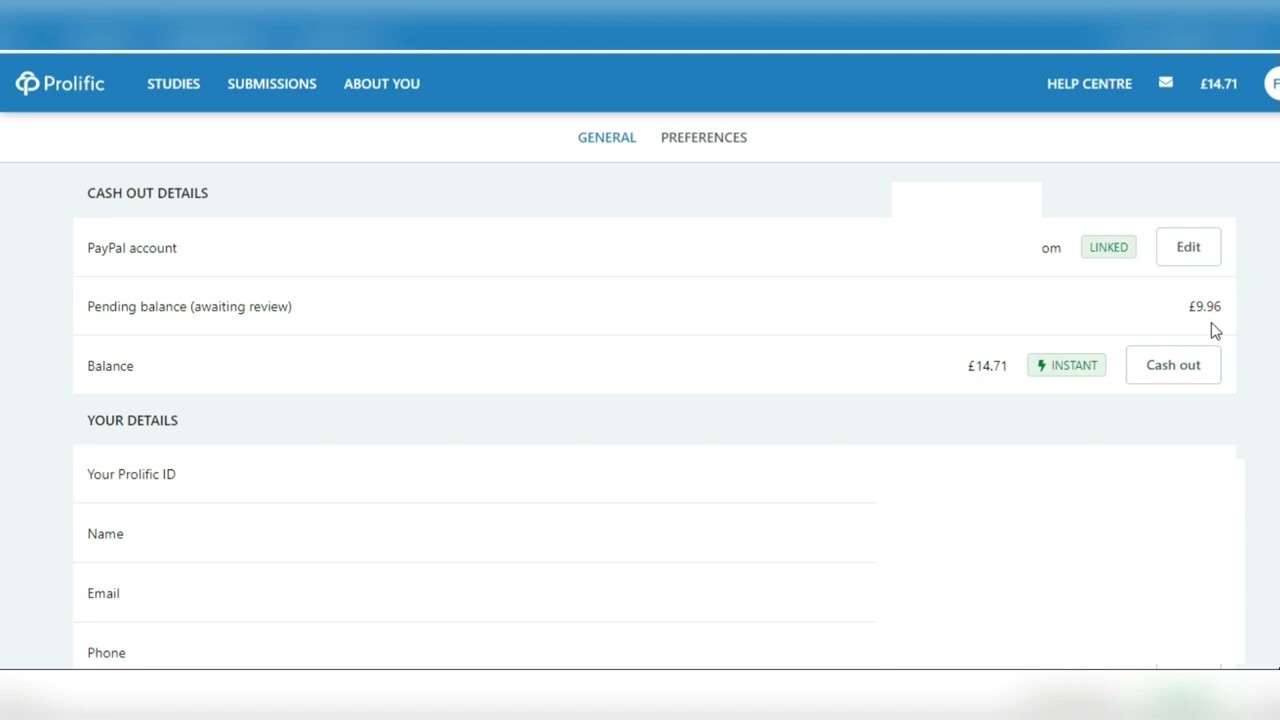Click the PayPal account label

coord(132,248)
